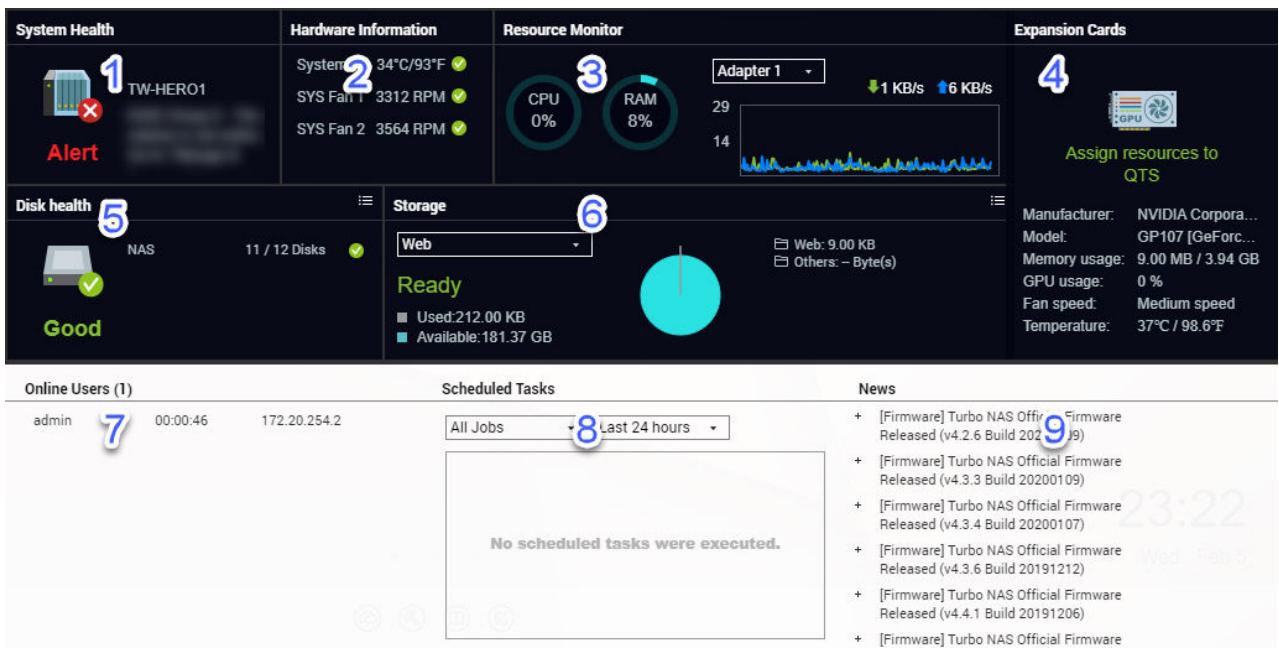Click the Online Users (1) heading

tap(79, 387)
